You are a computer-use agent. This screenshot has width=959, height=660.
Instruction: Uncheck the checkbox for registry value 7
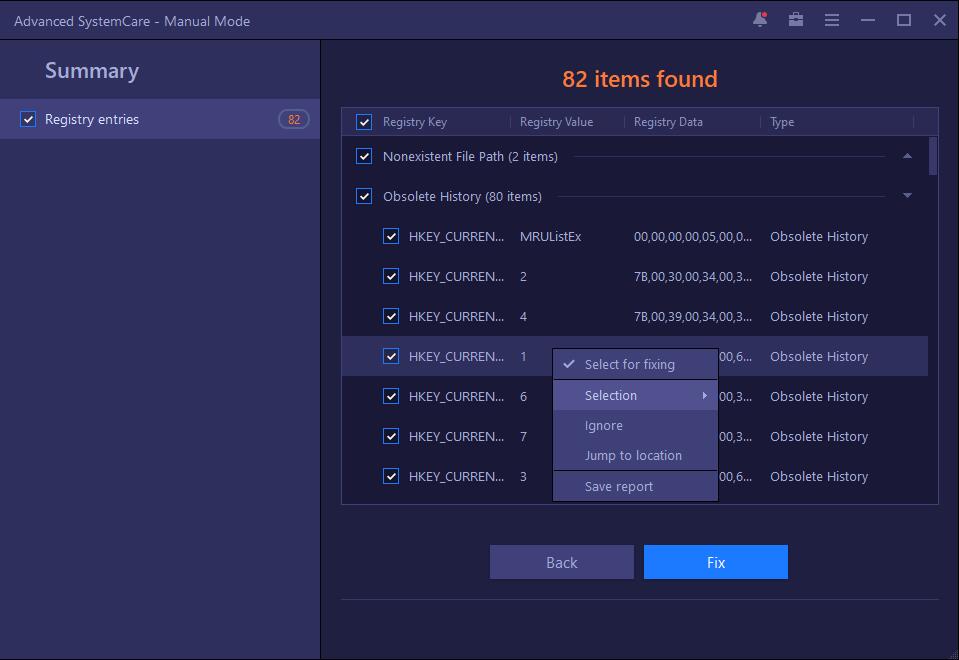[x=391, y=436]
